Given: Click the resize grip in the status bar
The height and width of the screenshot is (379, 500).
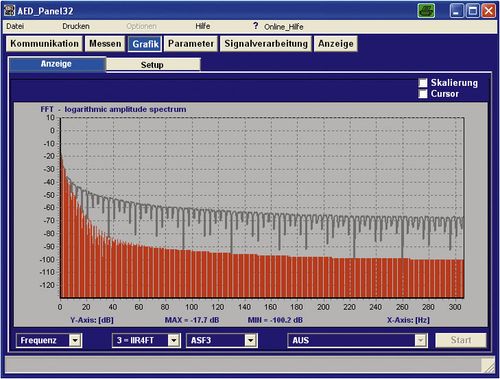Looking at the screenshot, I should click(x=489, y=366).
